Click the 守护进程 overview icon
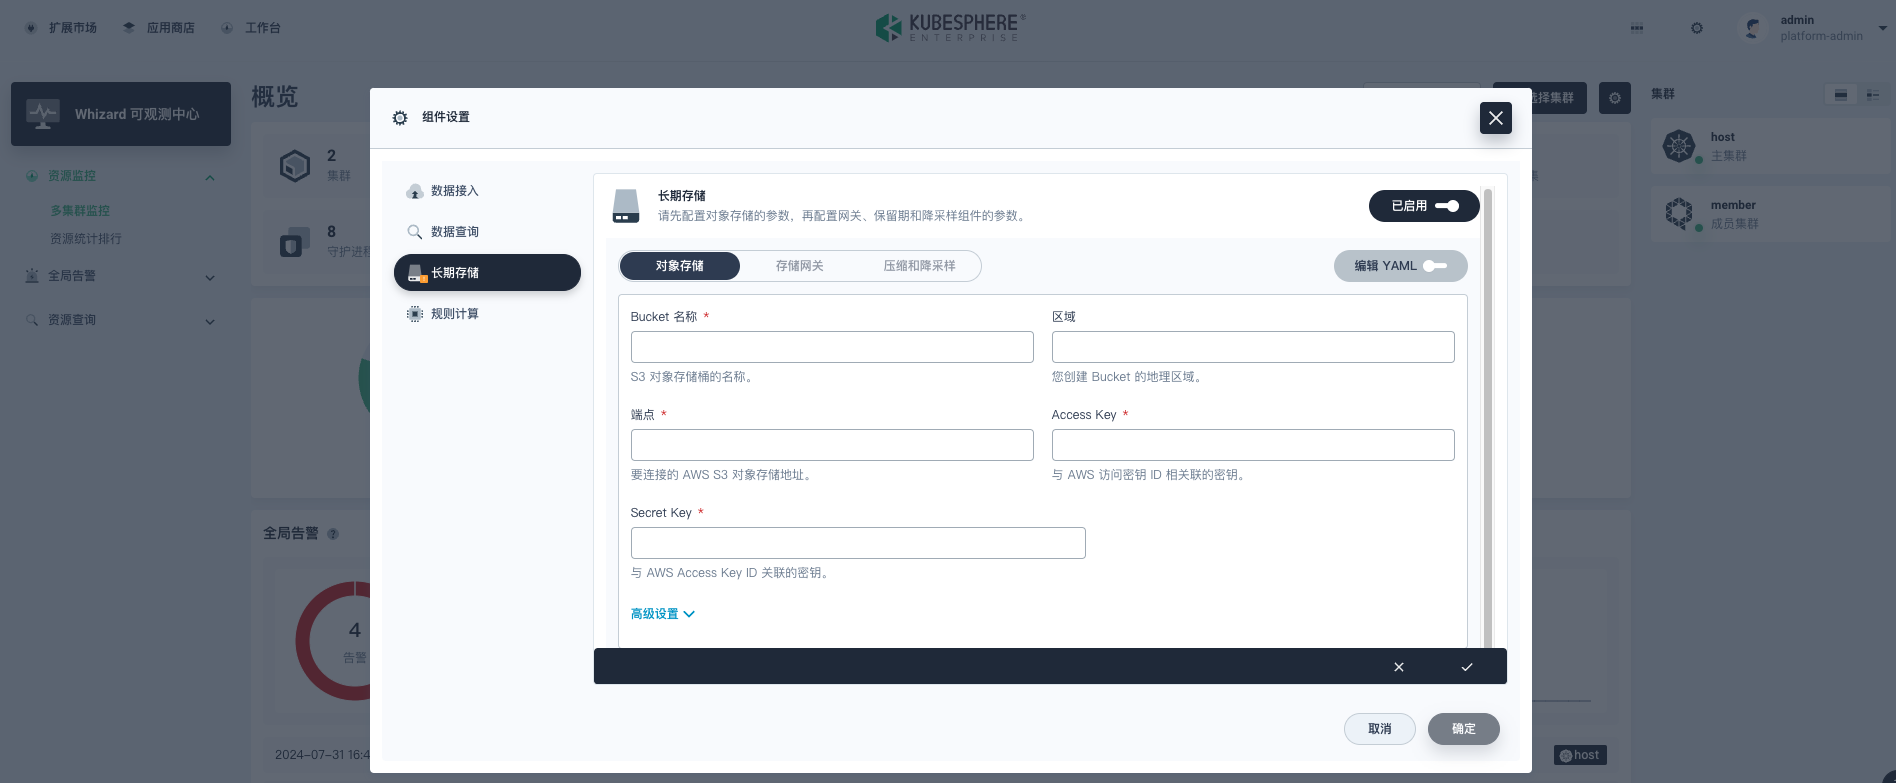The width and height of the screenshot is (1896, 783). [x=293, y=241]
